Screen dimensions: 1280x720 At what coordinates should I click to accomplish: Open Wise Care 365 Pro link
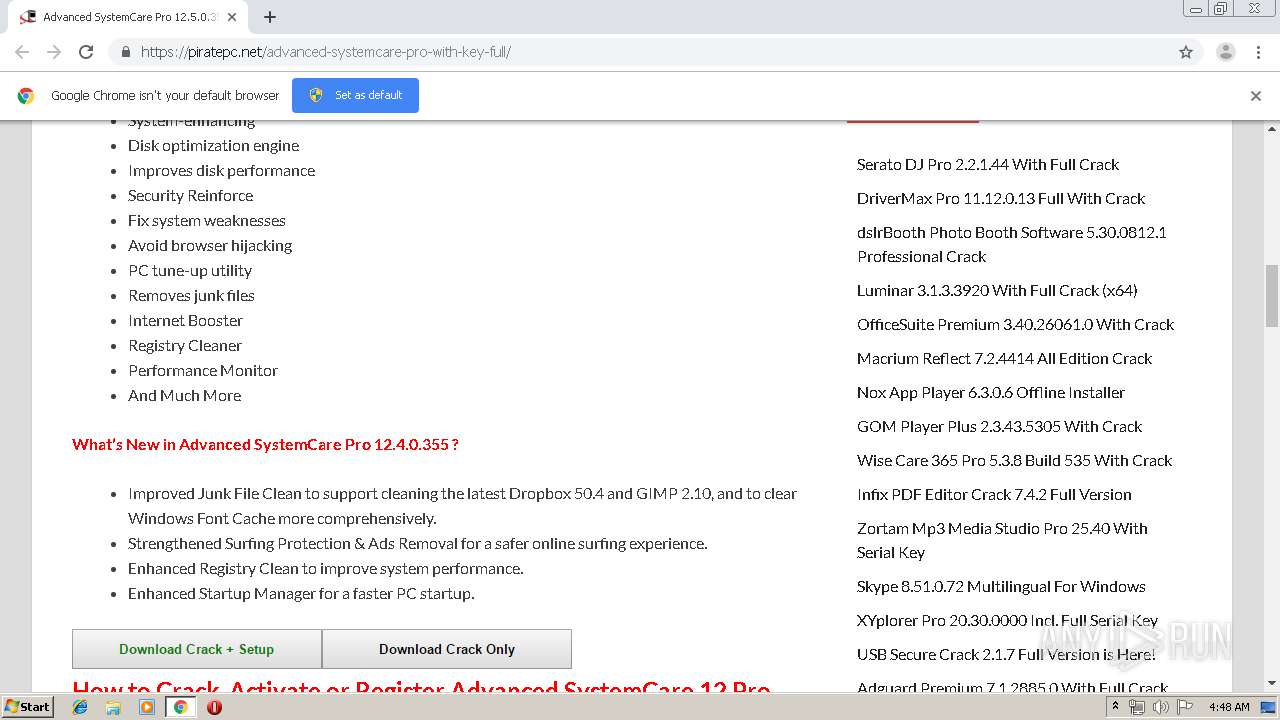click(1014, 461)
